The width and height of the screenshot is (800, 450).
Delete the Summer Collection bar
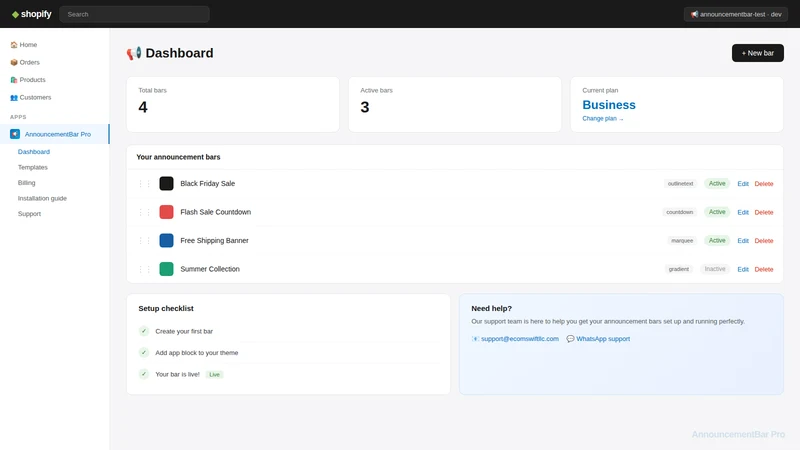(x=764, y=269)
